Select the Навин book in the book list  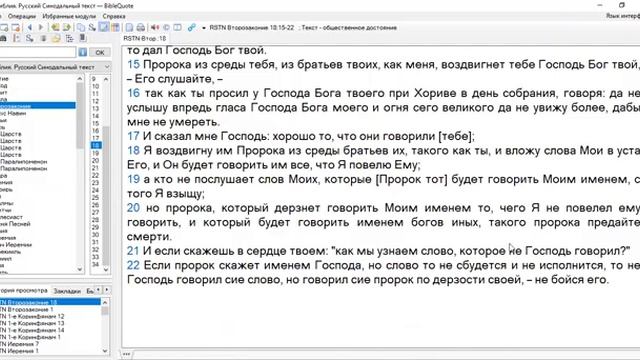point(13,113)
